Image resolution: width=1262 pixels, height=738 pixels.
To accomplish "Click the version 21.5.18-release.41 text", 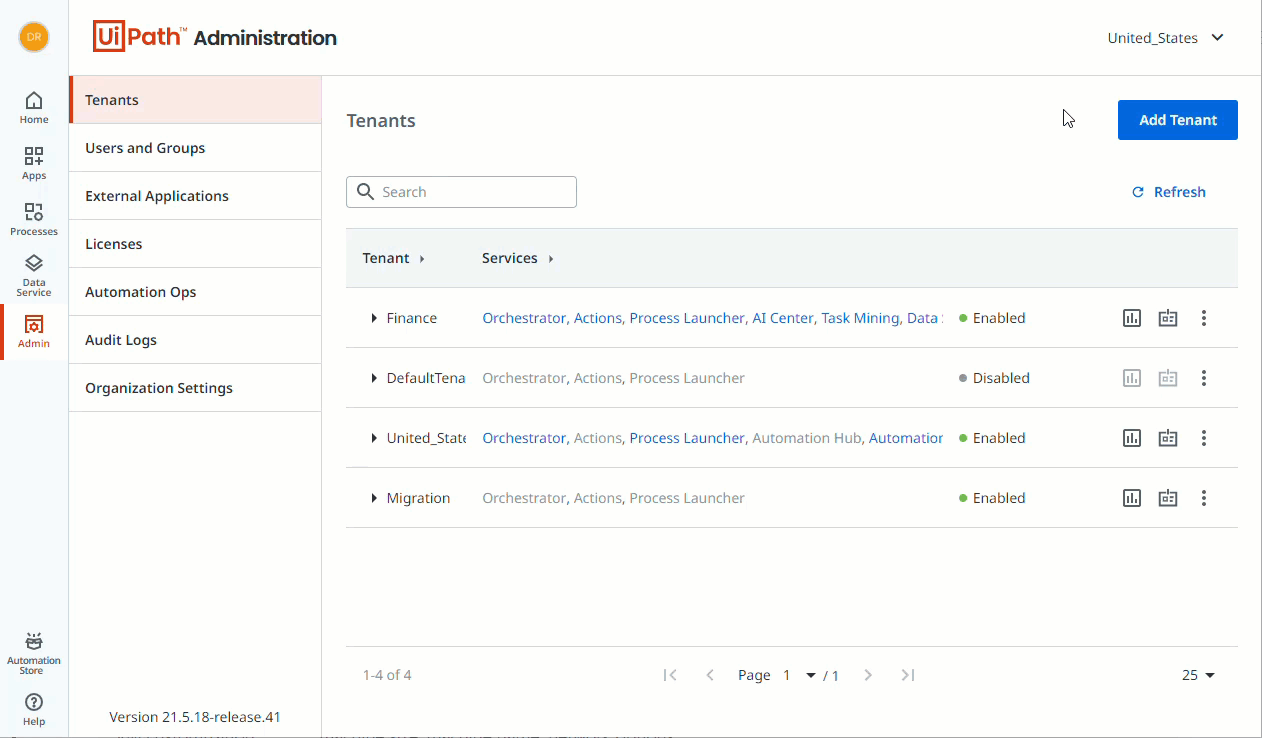I will (195, 717).
